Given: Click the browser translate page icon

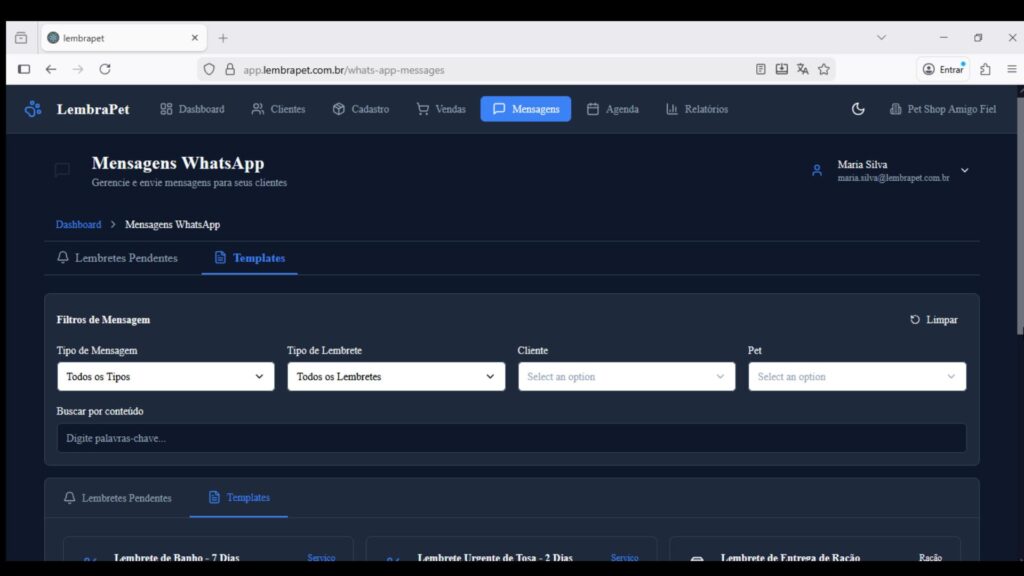Looking at the screenshot, I should (802, 69).
